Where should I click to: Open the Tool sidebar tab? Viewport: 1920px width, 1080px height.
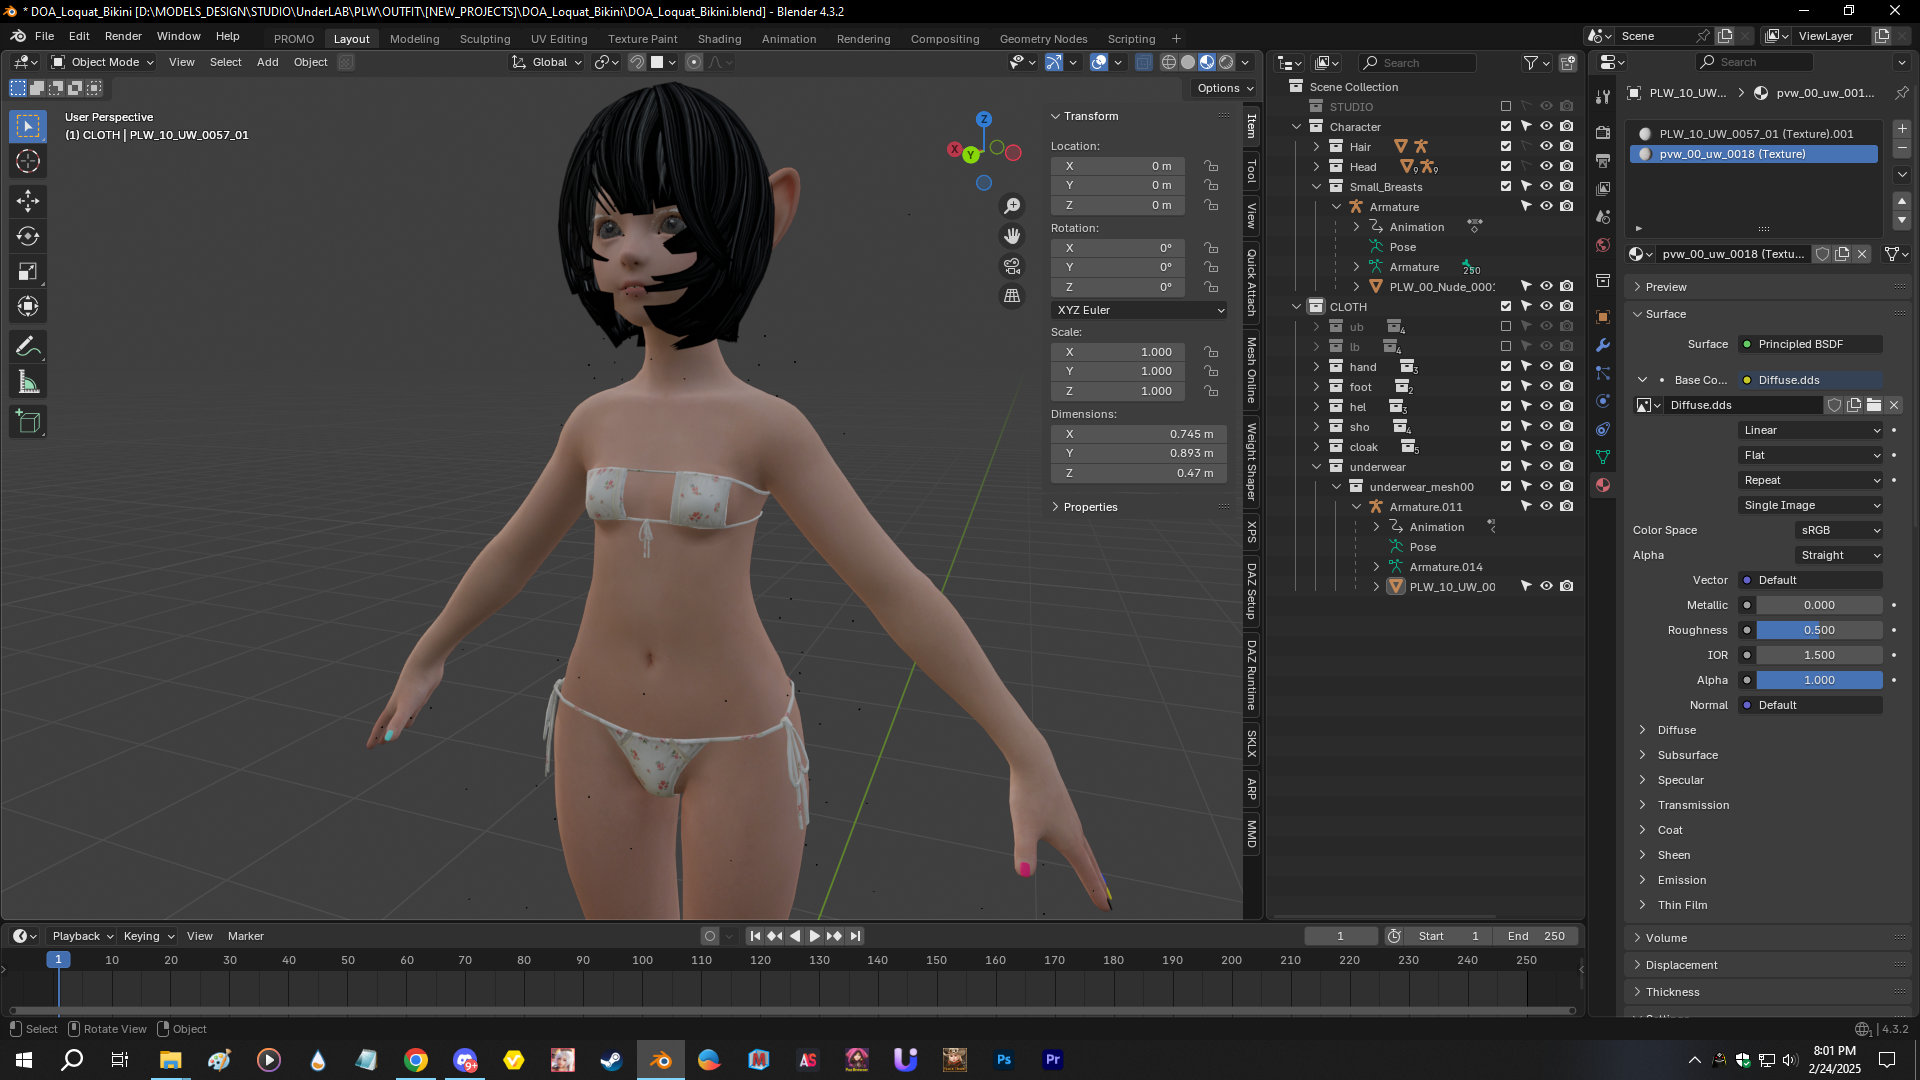(1251, 172)
